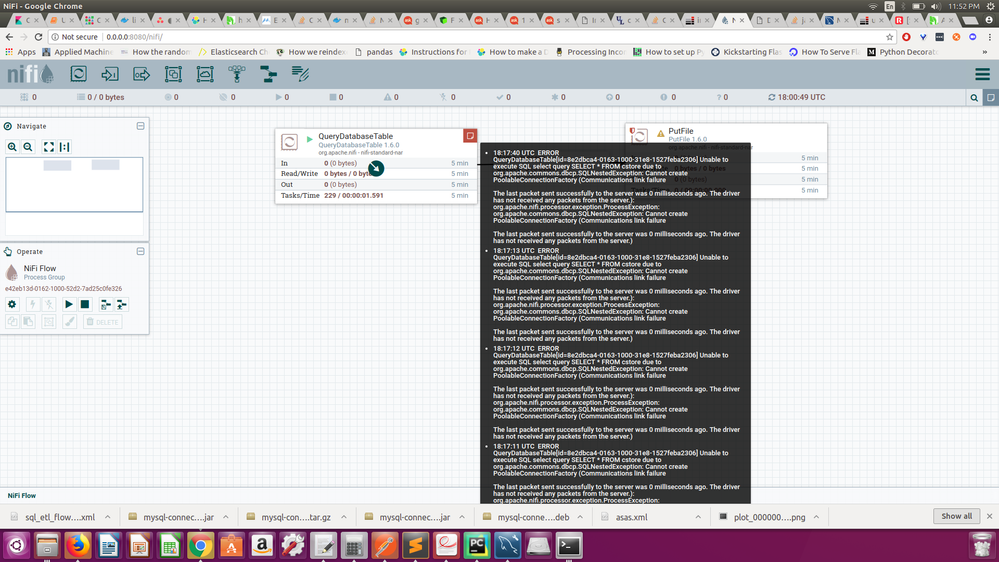Collapse the Navigate panel
The height and width of the screenshot is (562, 999).
pyautogui.click(x=141, y=126)
